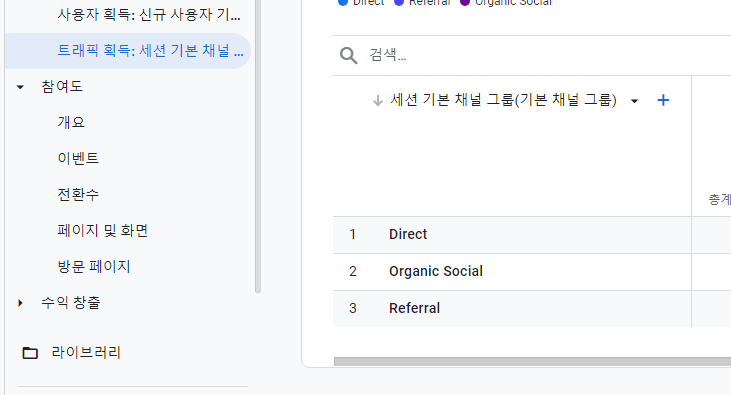Open the 이벤트 report
This screenshot has height=395, width=731.
(78, 158)
